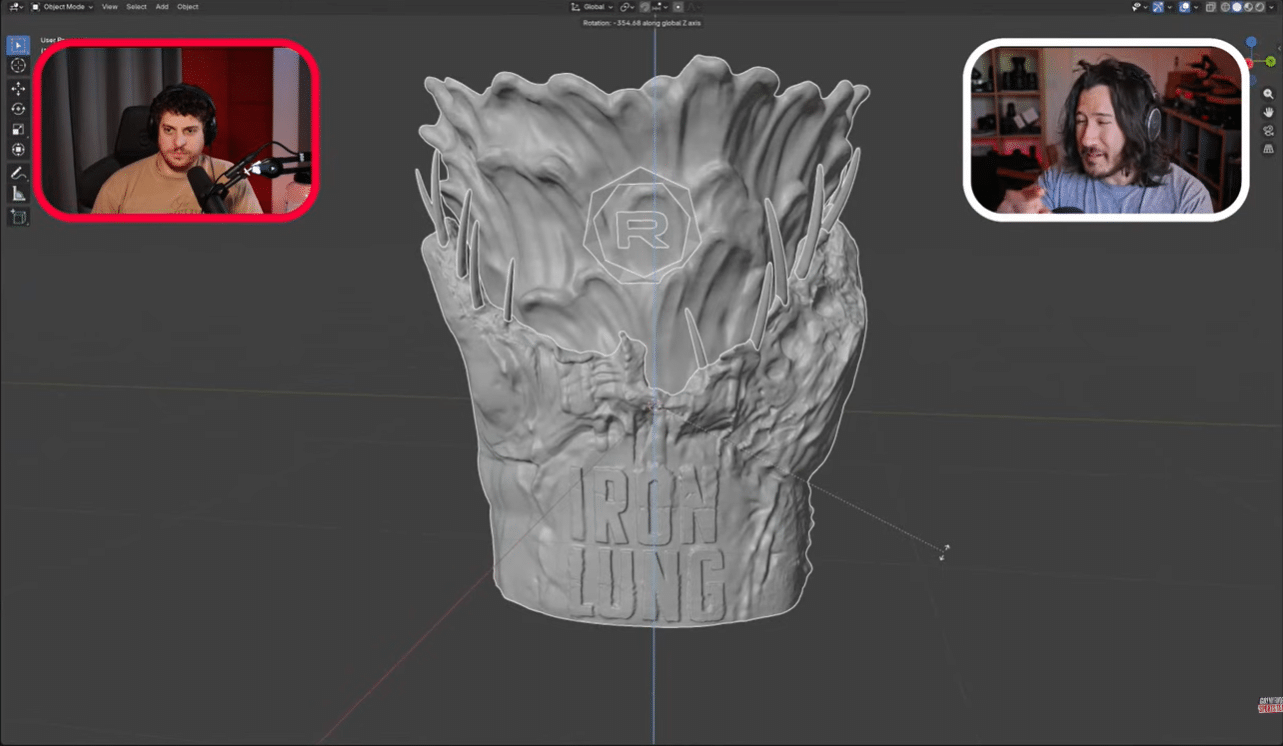Click the zoom magnifier viewport icon
This screenshot has width=1283, height=746.
[1268, 94]
